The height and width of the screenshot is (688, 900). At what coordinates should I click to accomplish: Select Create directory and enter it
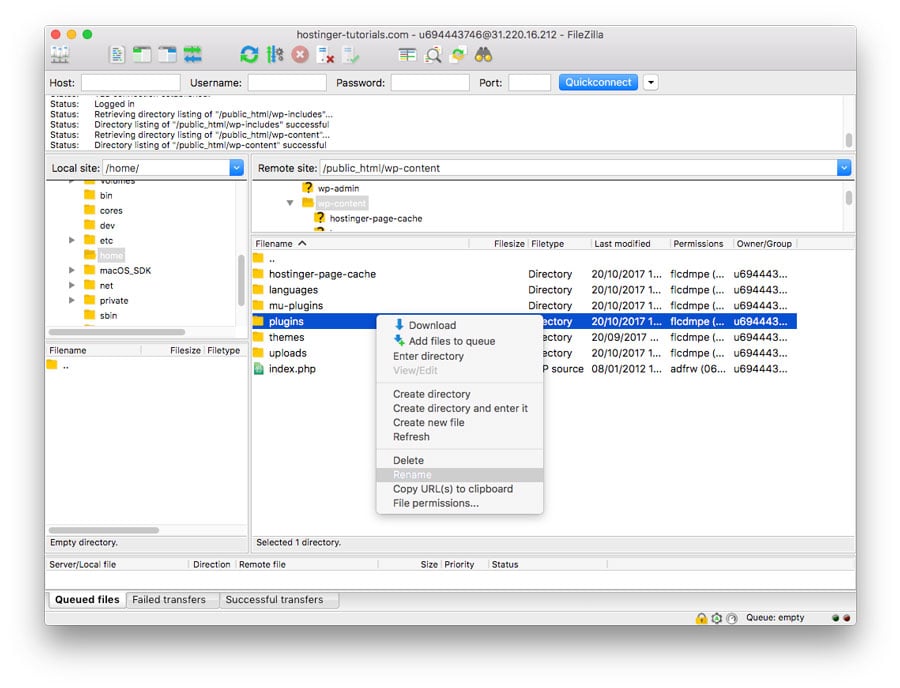point(460,408)
